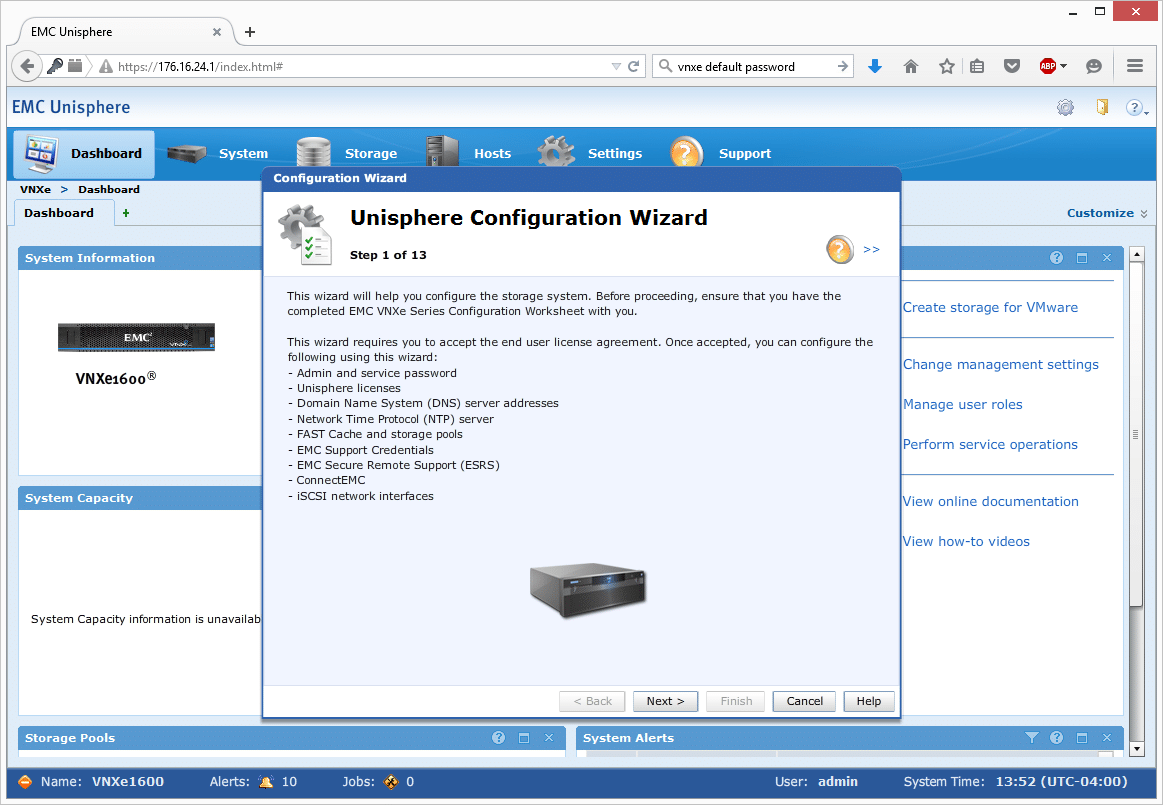Screen dimensions: 1163x805
Task: Click help icon on Storage Pools panel
Action: point(498,737)
